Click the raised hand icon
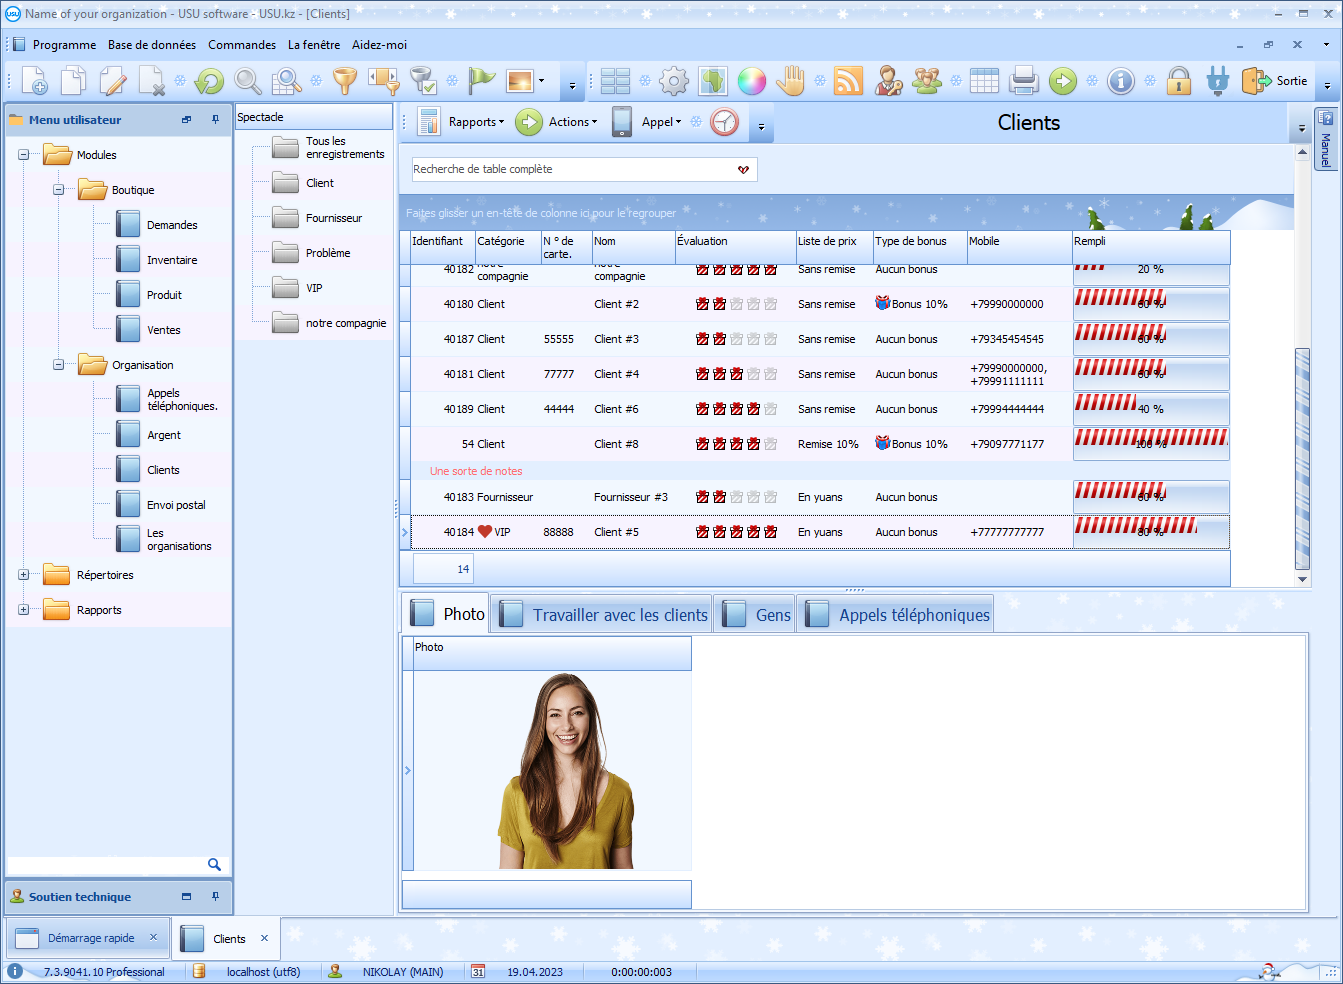Screen dimensions: 1343x984 click(x=790, y=81)
